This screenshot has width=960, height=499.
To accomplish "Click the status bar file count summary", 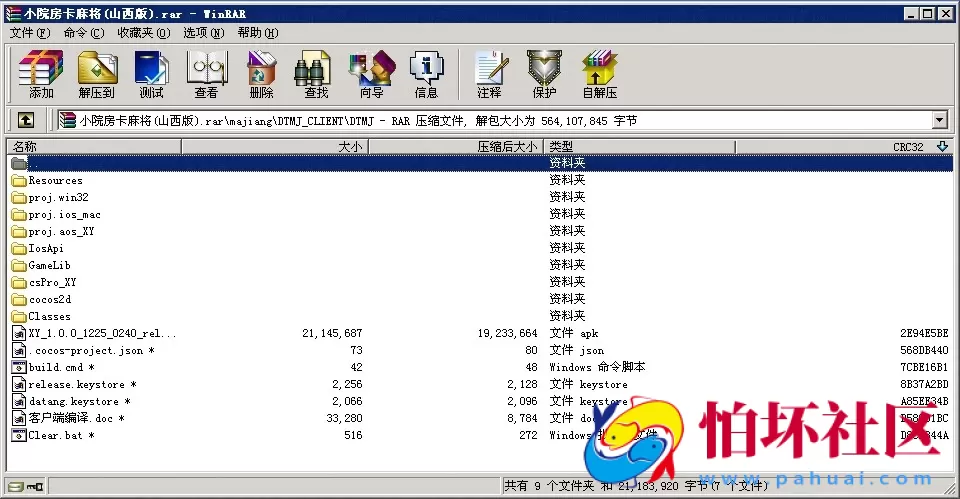I will point(636,486).
